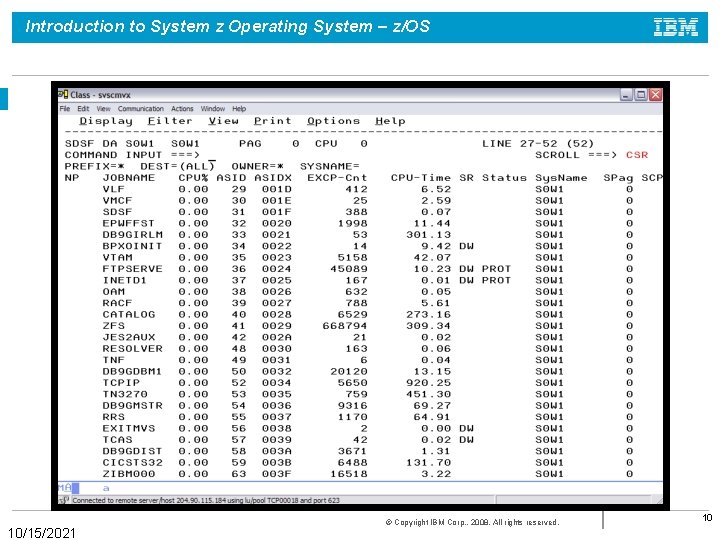Select the RESOLVER job name
The image size is (720, 540).
coord(132,349)
